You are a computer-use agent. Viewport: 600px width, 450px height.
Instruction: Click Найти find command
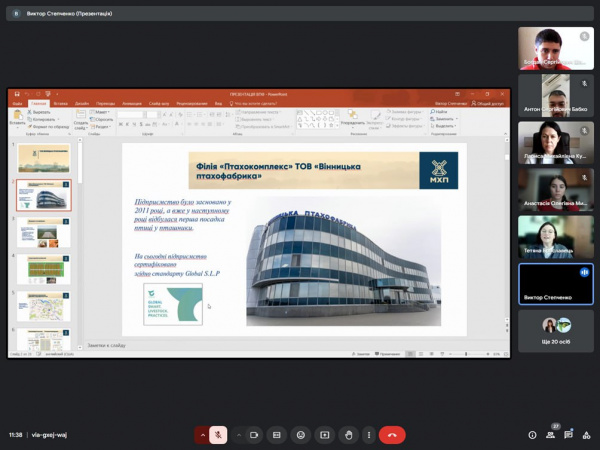[x=439, y=112]
